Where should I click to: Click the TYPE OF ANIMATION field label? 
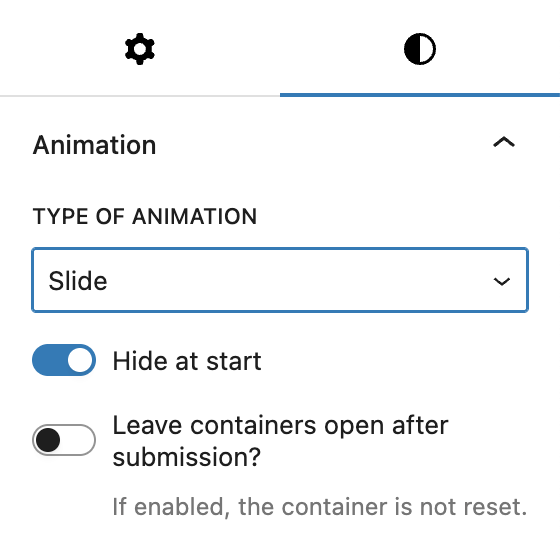coord(145,216)
